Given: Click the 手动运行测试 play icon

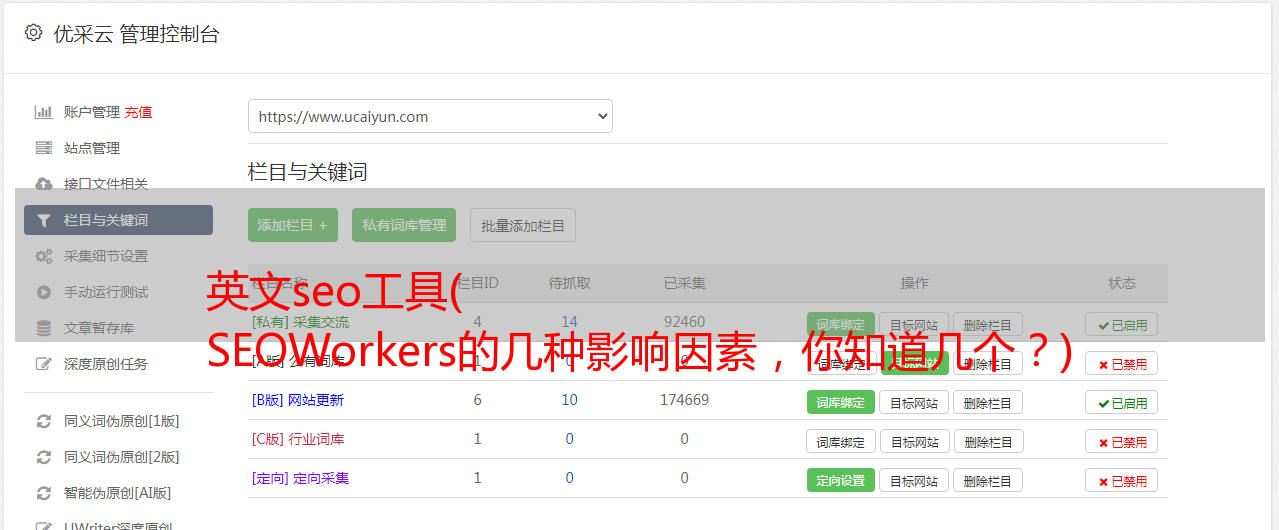Looking at the screenshot, I should coord(44,292).
